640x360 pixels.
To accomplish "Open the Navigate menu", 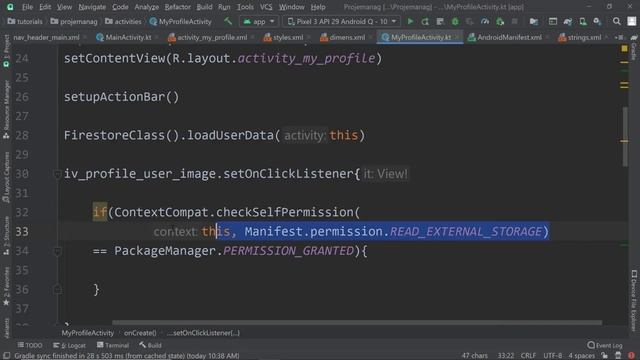I will (x=92, y=7).
